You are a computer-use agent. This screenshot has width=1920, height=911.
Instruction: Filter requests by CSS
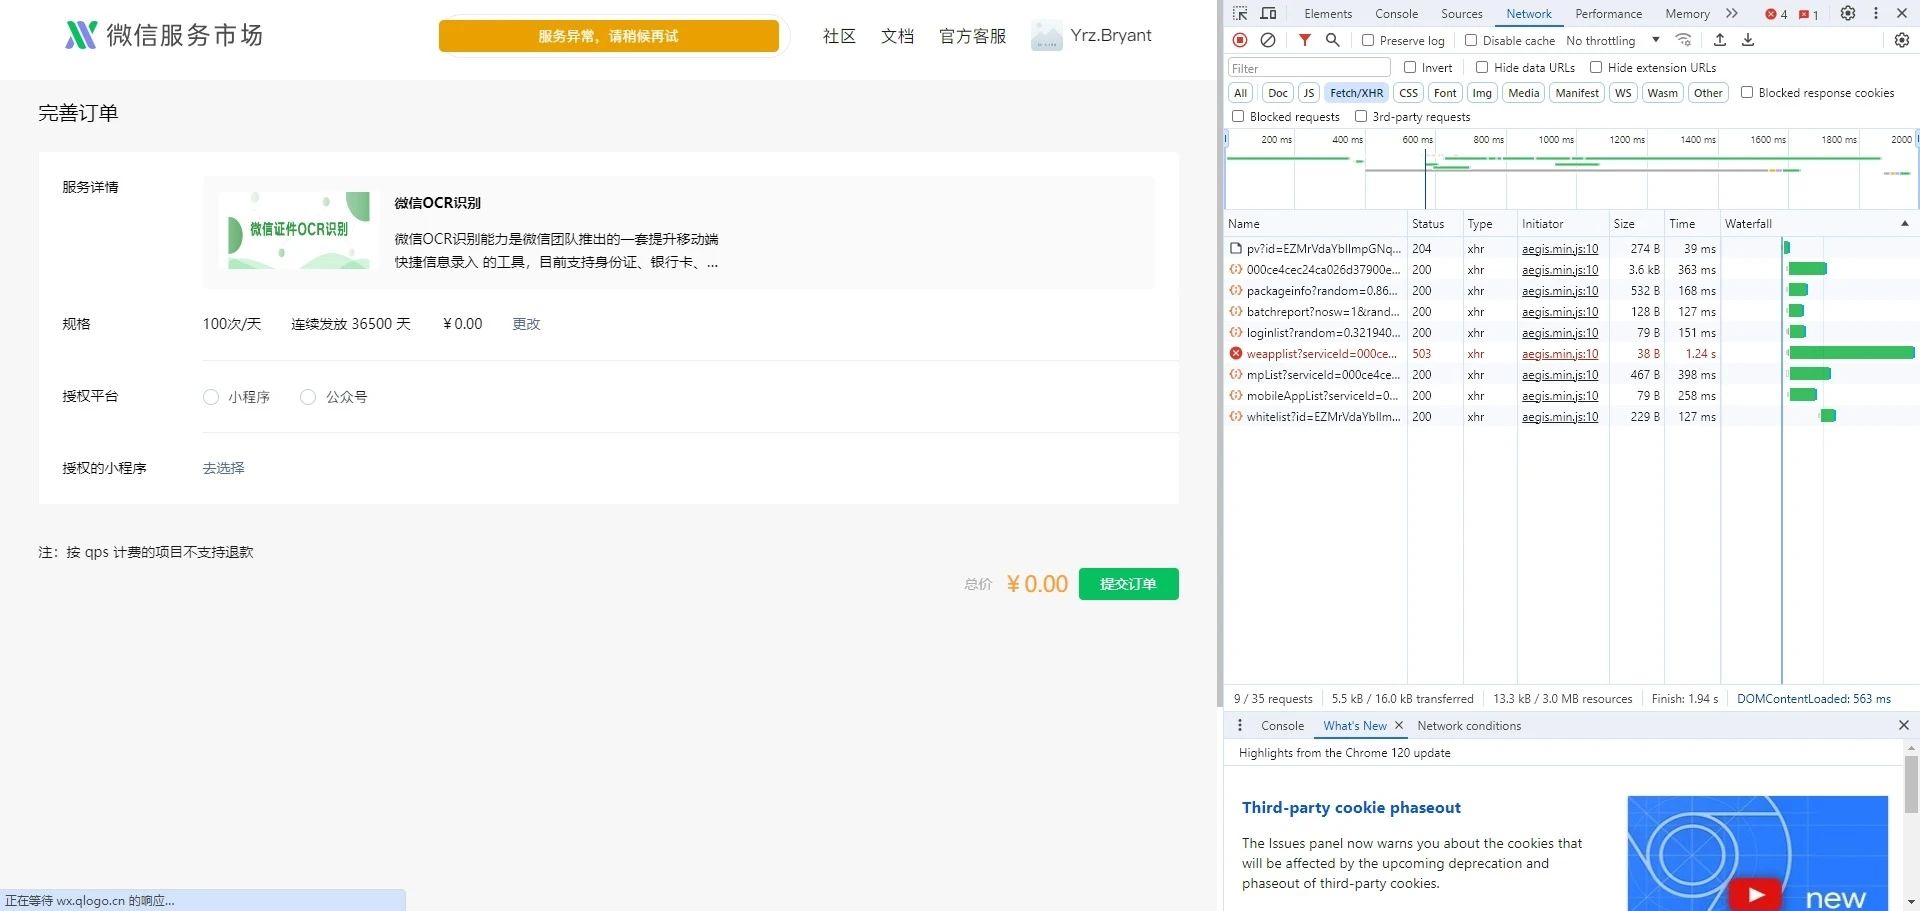(1408, 93)
